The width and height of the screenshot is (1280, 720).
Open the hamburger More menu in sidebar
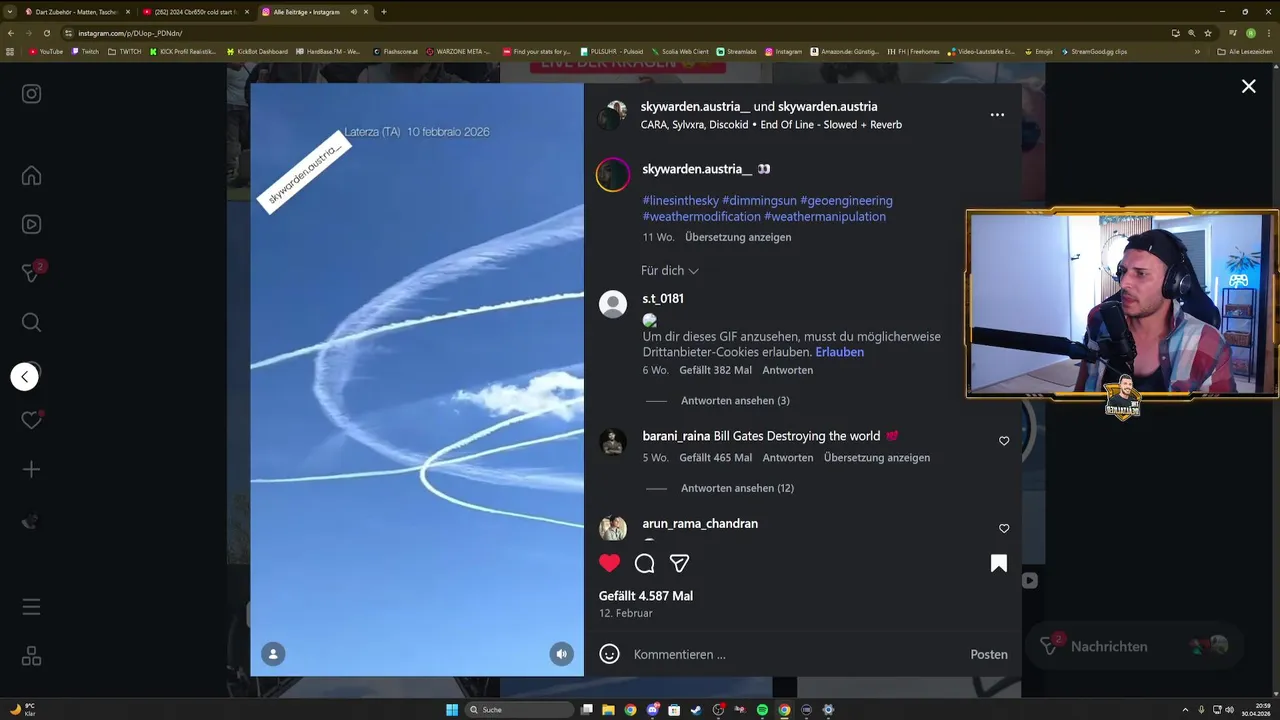31,607
